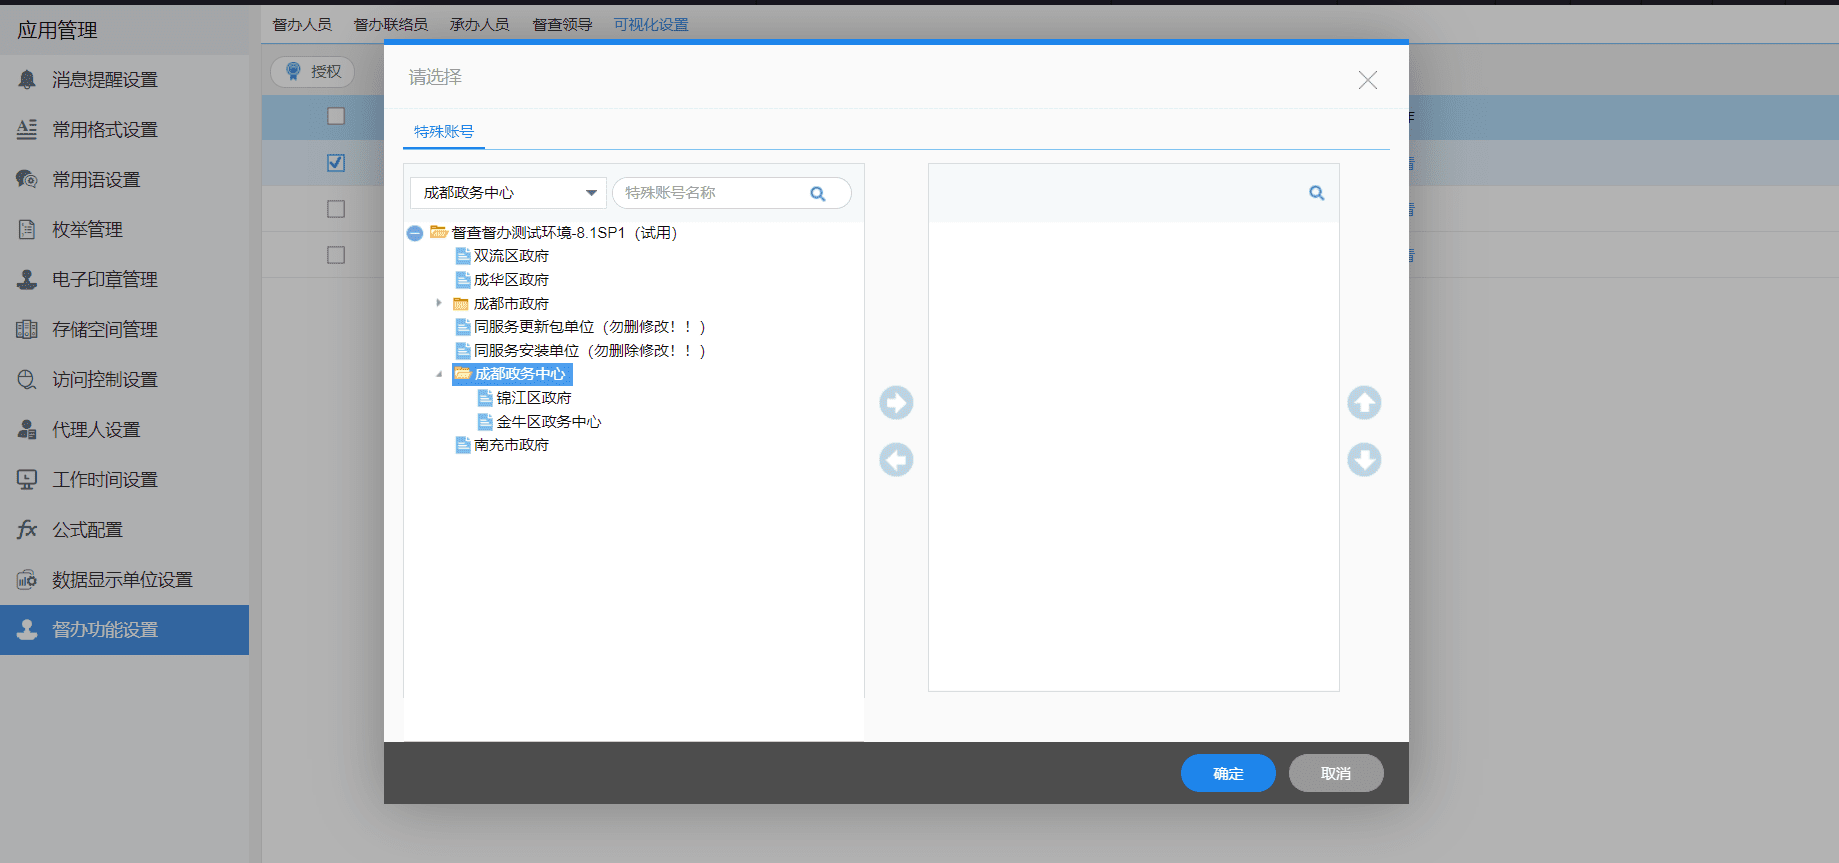Viewport: 1839px width, 863px height.
Task: Select 同服务更新包单位 tree item
Action: click(x=590, y=327)
